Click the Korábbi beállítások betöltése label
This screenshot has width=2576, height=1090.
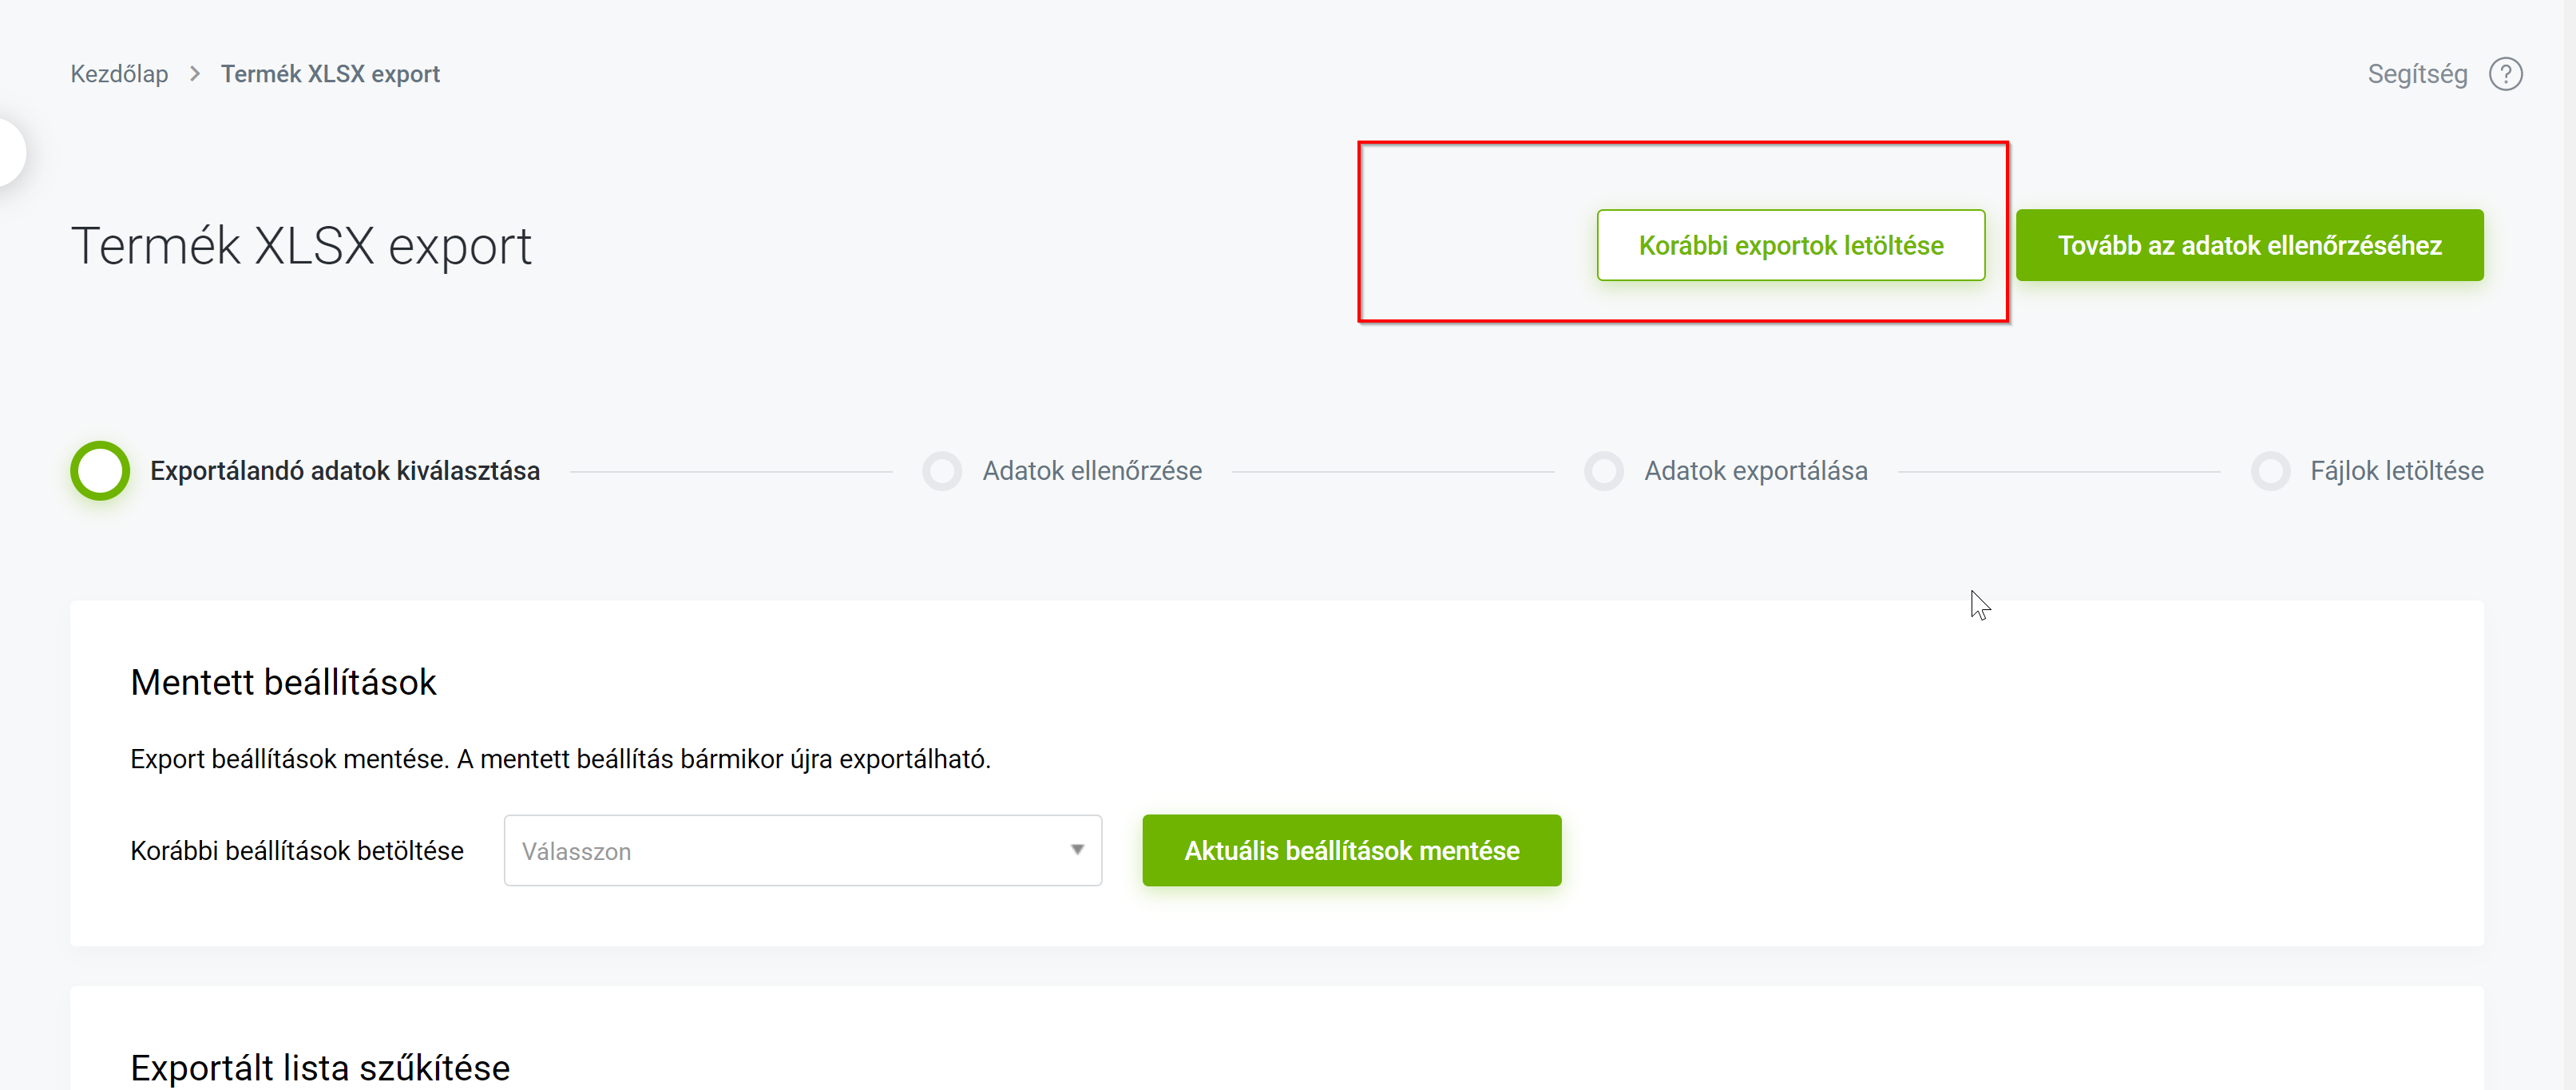click(x=297, y=851)
